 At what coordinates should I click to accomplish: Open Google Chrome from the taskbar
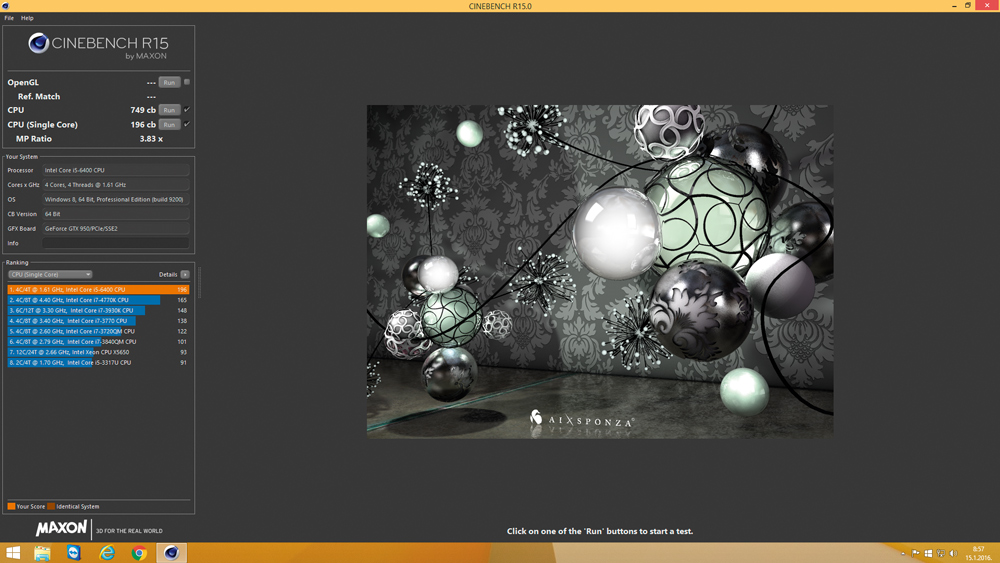[x=139, y=553]
